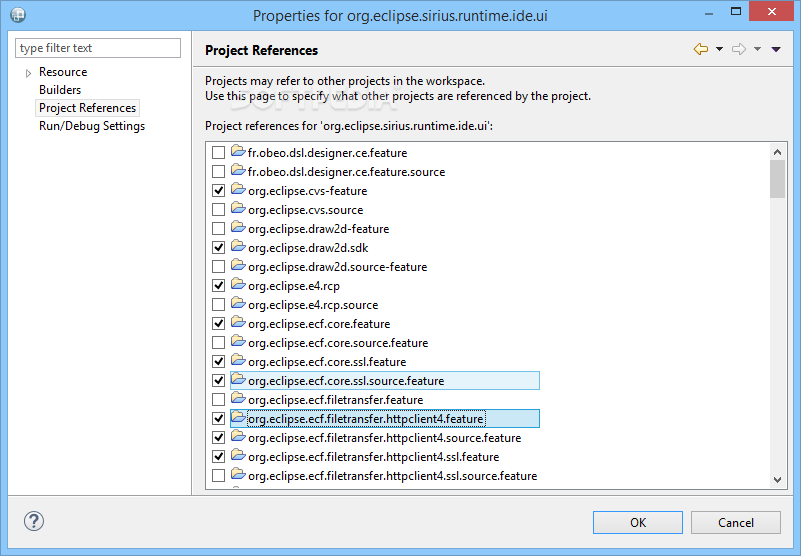The image size is (801, 556).
Task: Click folder icon of org.eclipse.ecf.core.ssl.feature
Action: [x=238, y=360]
